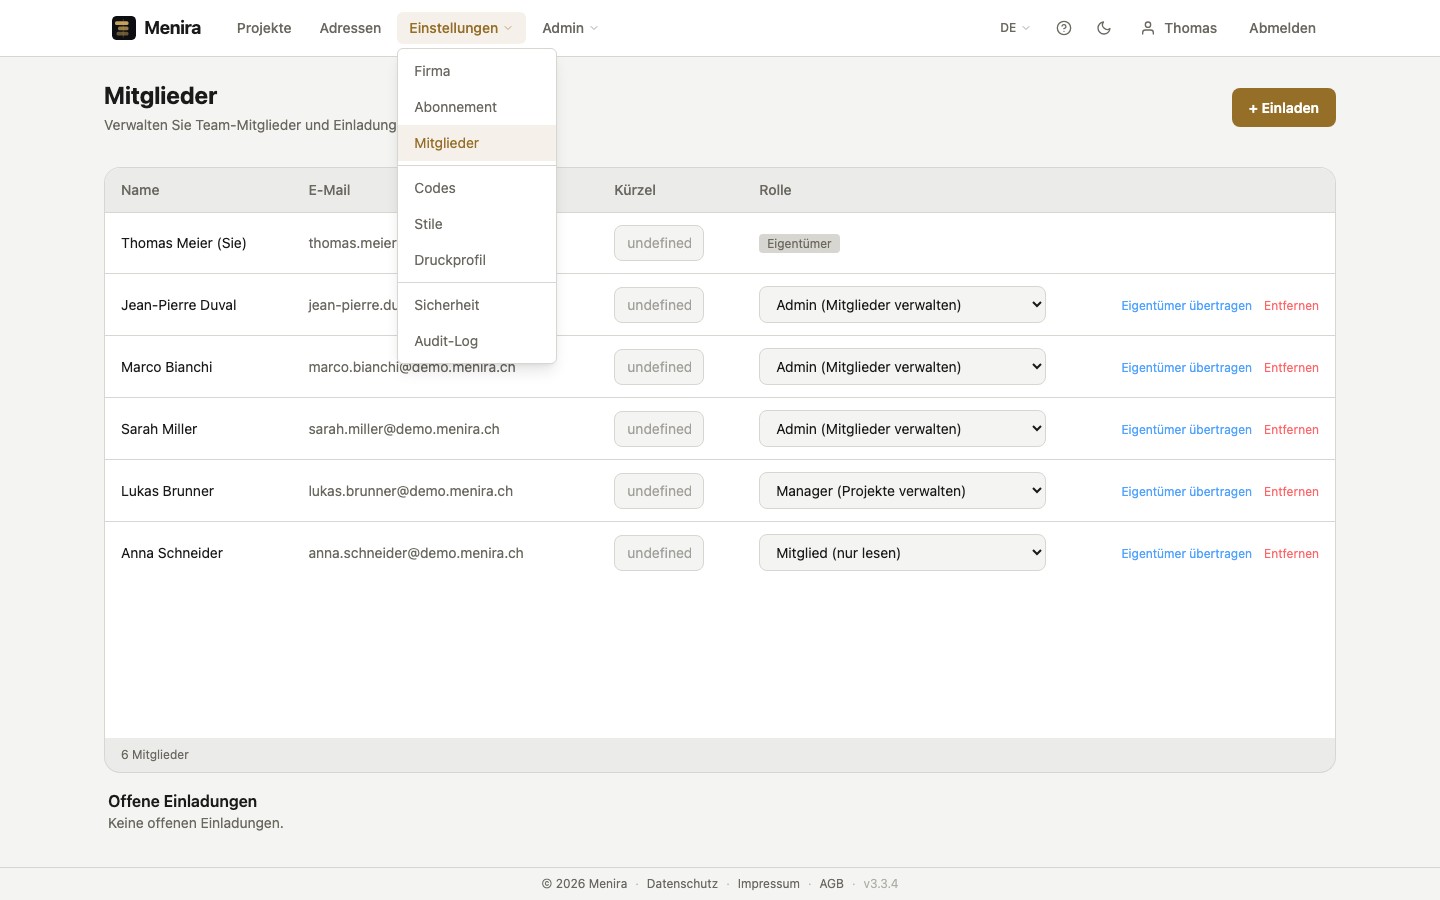
Task: Click sarah.miller@demo.menira.ch email
Action: pos(404,429)
